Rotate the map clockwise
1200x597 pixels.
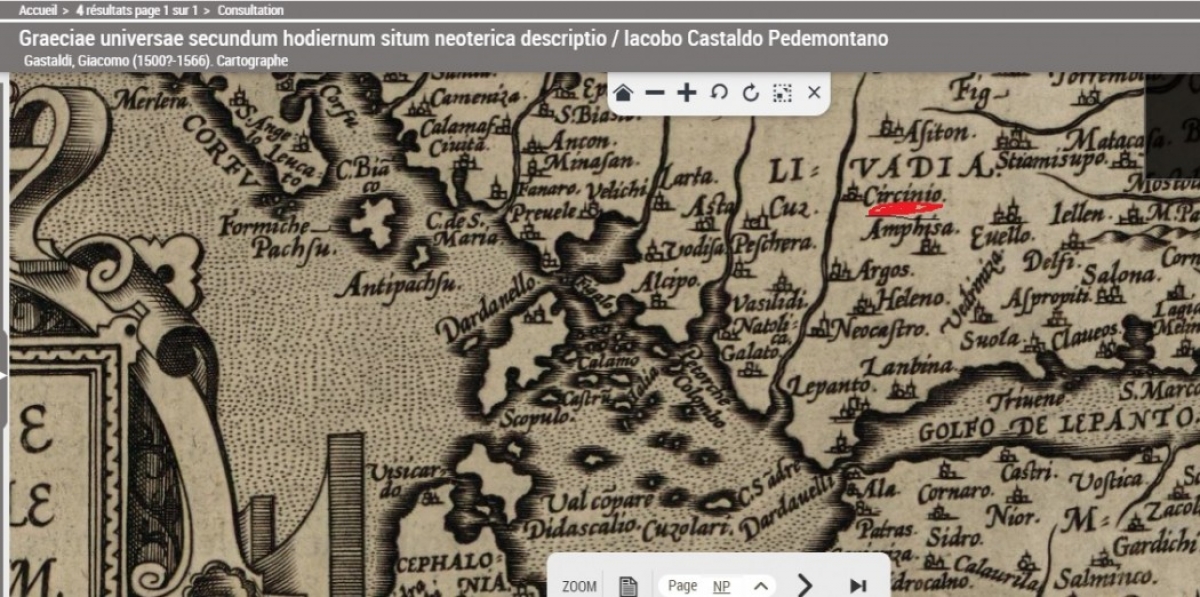click(750, 93)
